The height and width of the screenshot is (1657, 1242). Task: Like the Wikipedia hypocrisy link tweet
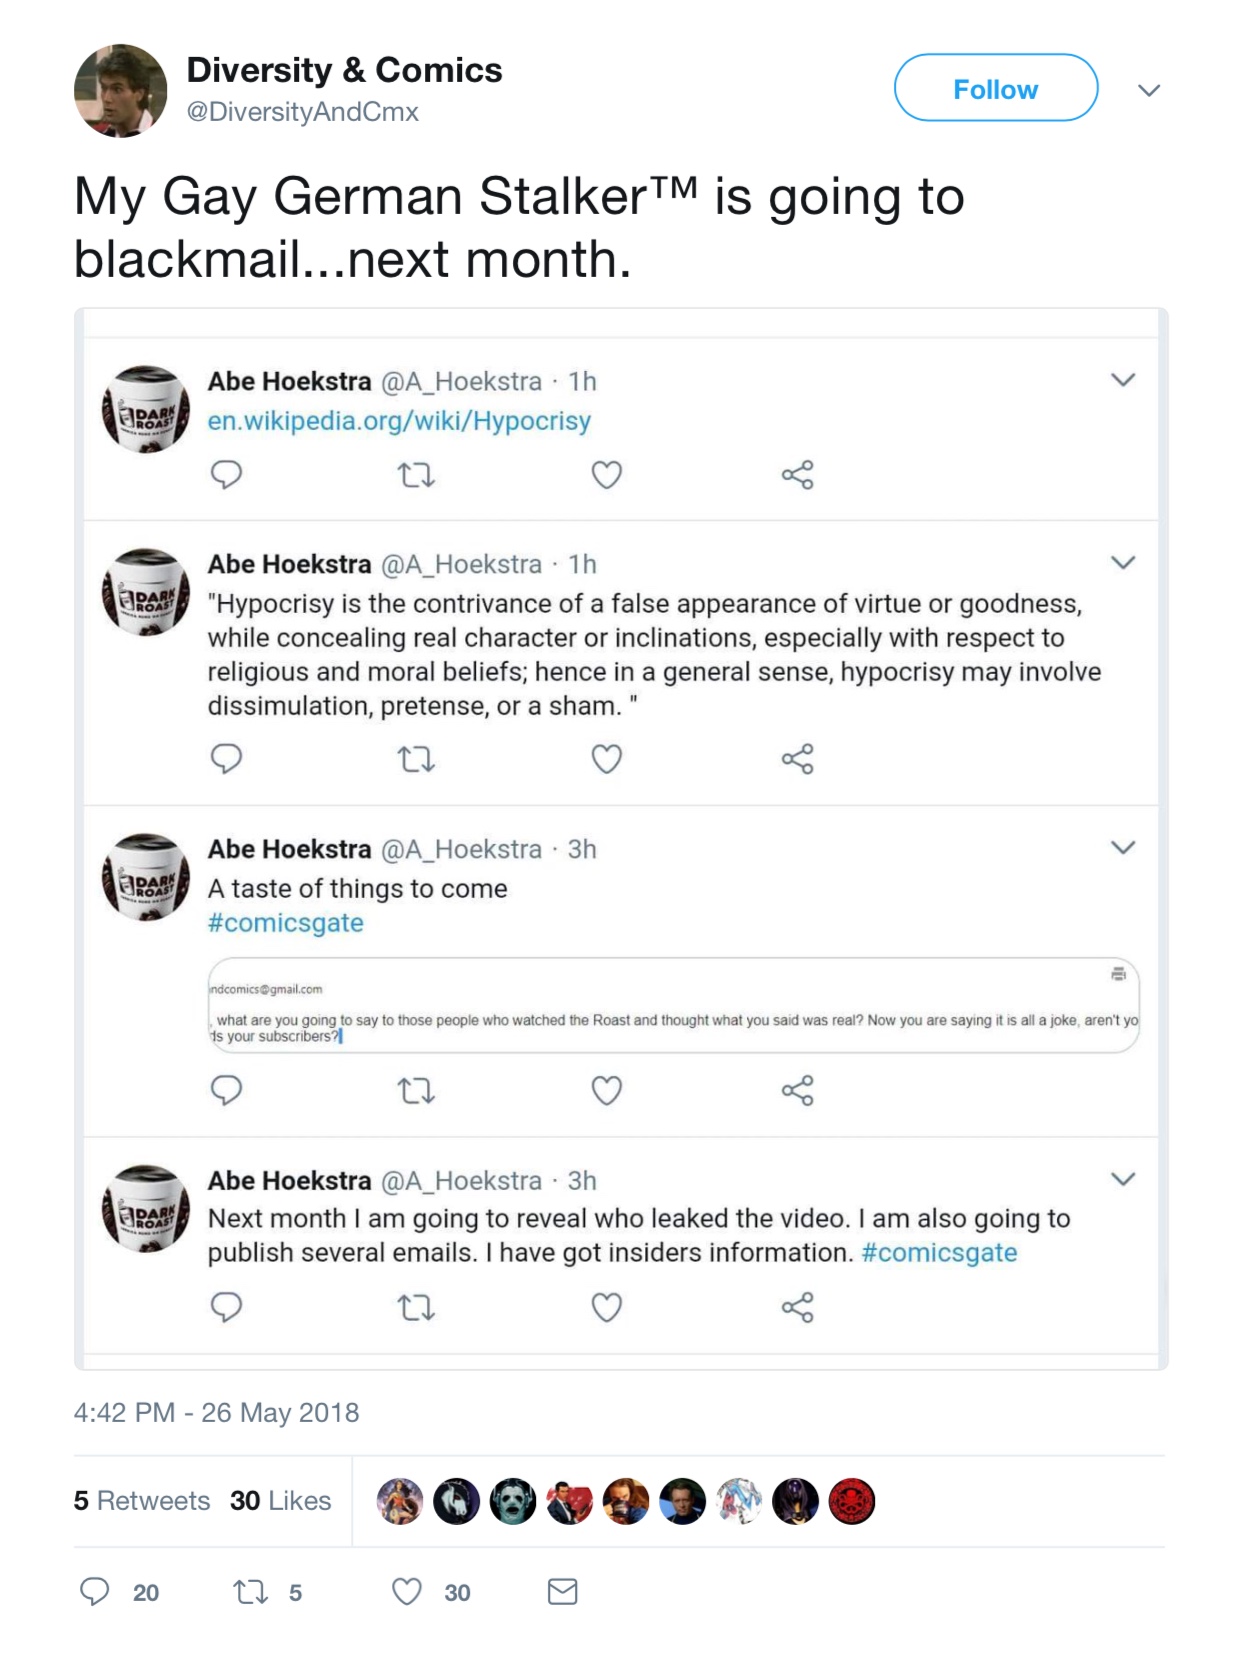[x=607, y=474]
